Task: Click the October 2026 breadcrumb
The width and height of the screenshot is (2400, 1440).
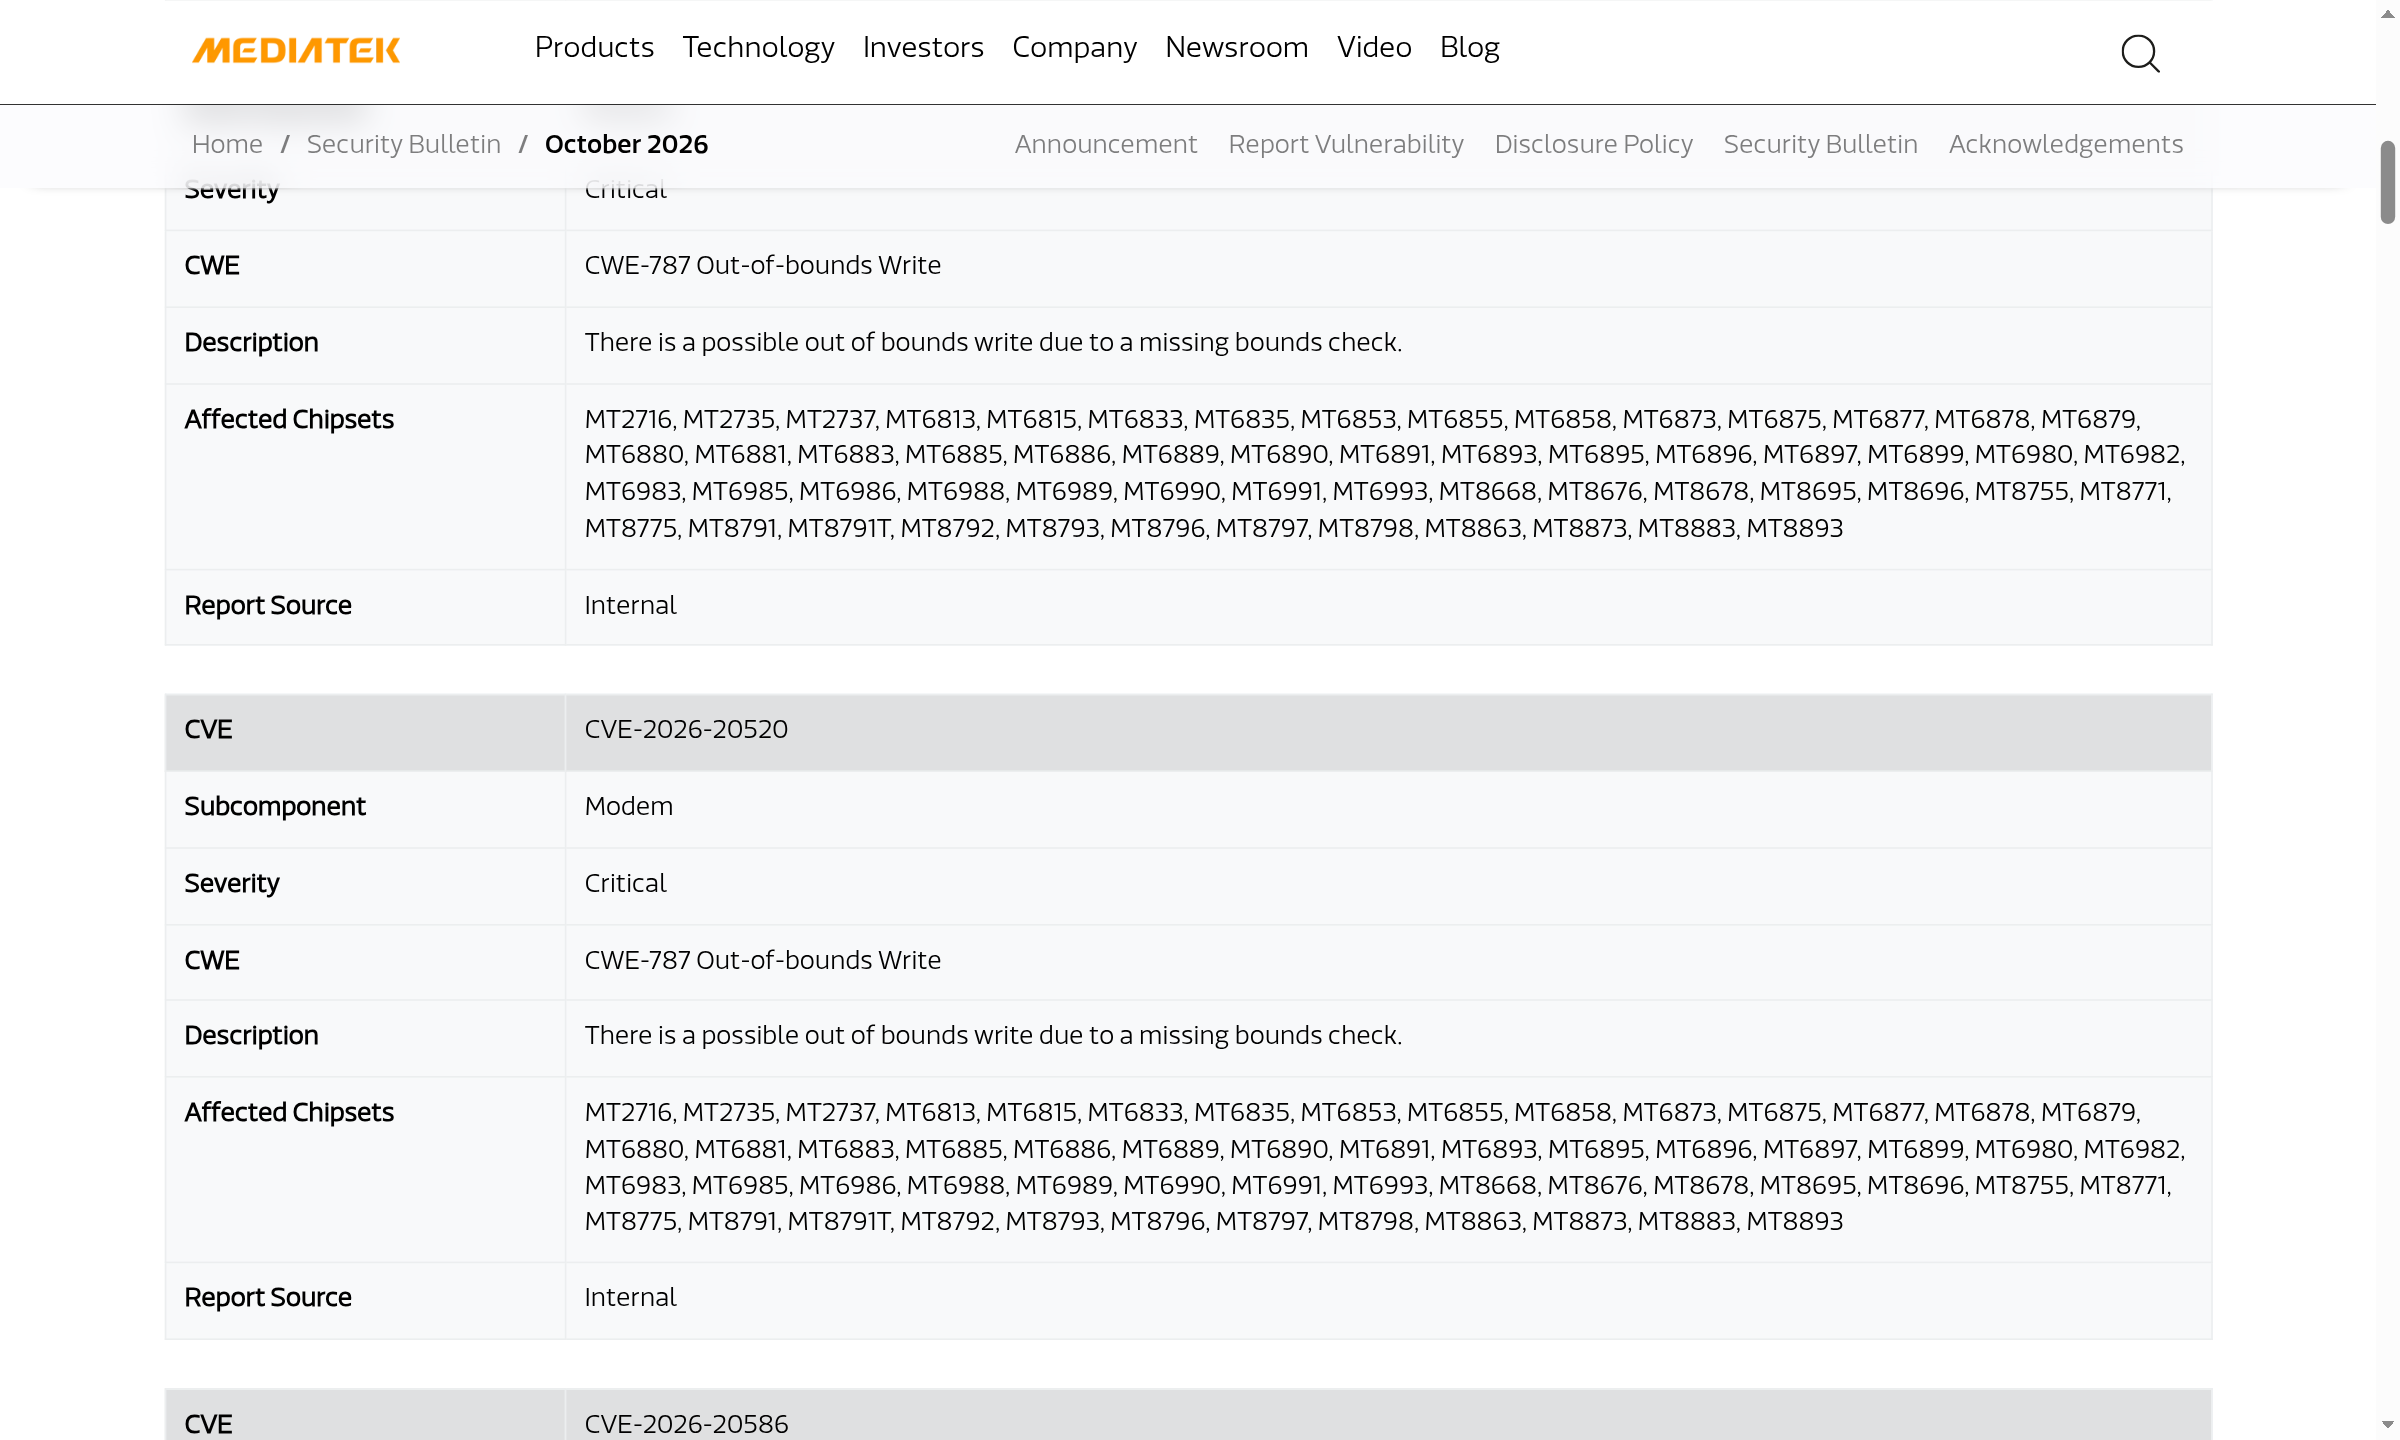Action: 626,144
